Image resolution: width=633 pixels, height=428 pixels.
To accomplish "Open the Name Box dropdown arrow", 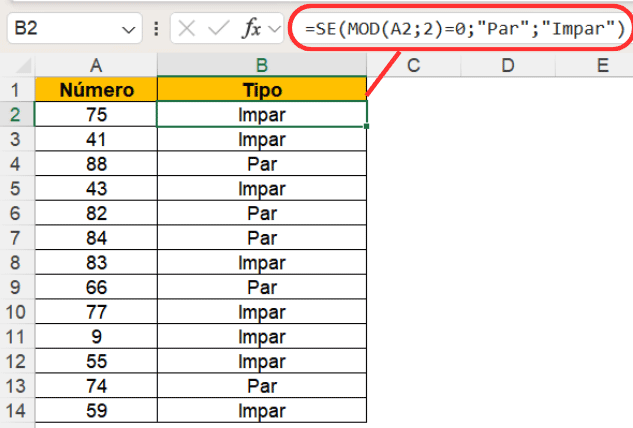I will [x=126, y=30].
